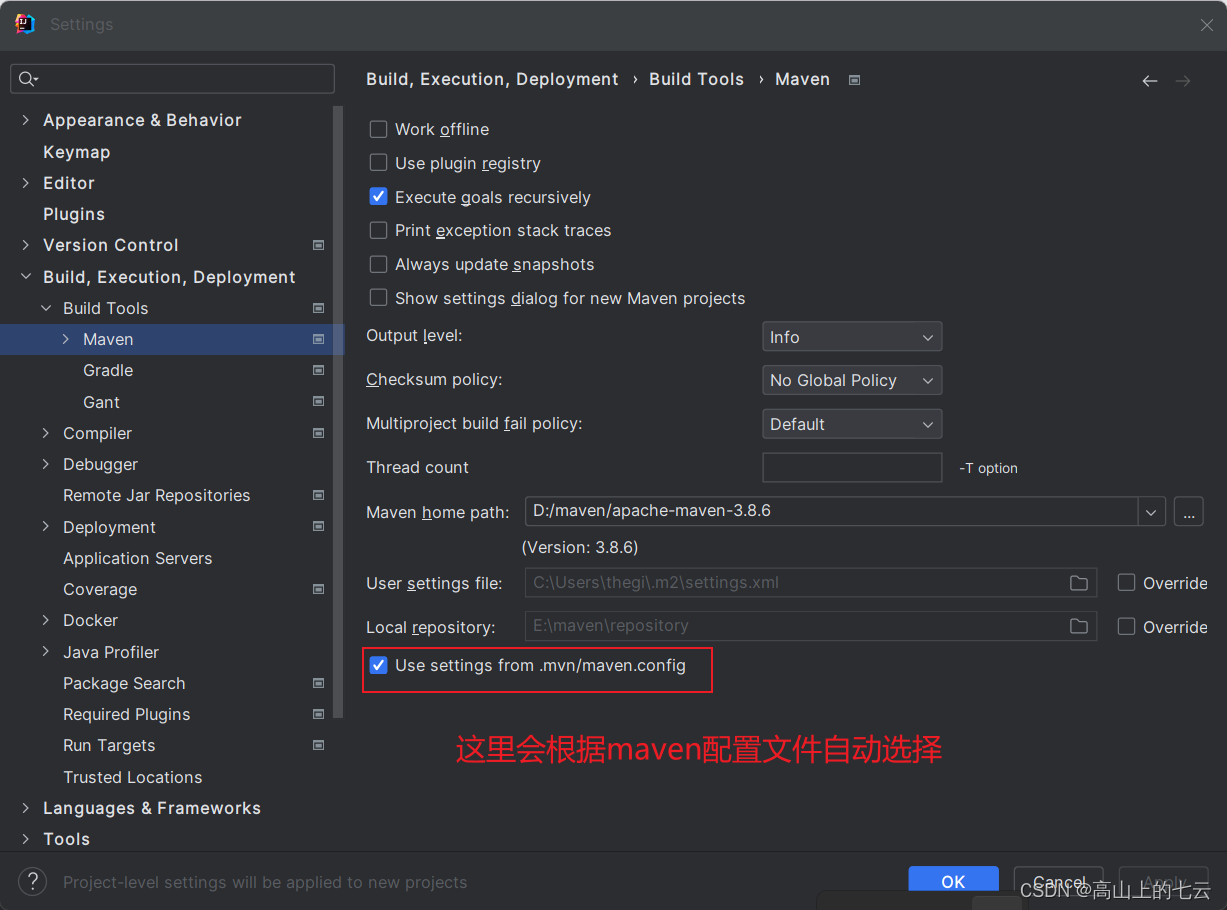The height and width of the screenshot is (910, 1227).
Task: Click Build, Execution, Deployment breadcrumb
Action: [x=493, y=79]
